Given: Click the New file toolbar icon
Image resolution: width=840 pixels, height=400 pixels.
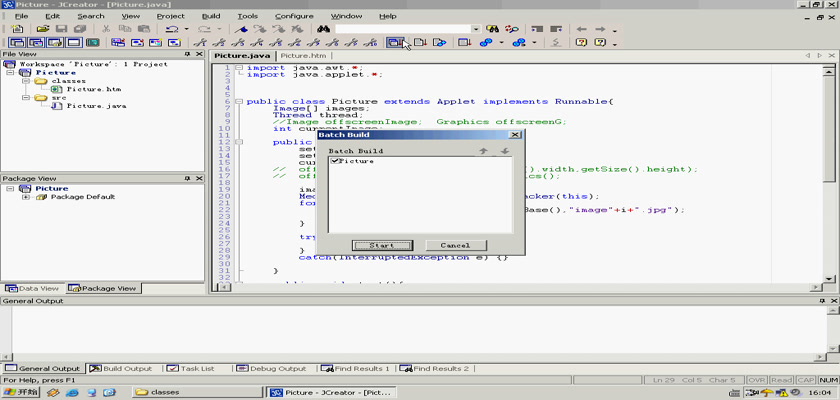Looking at the screenshot, I should coord(17,29).
